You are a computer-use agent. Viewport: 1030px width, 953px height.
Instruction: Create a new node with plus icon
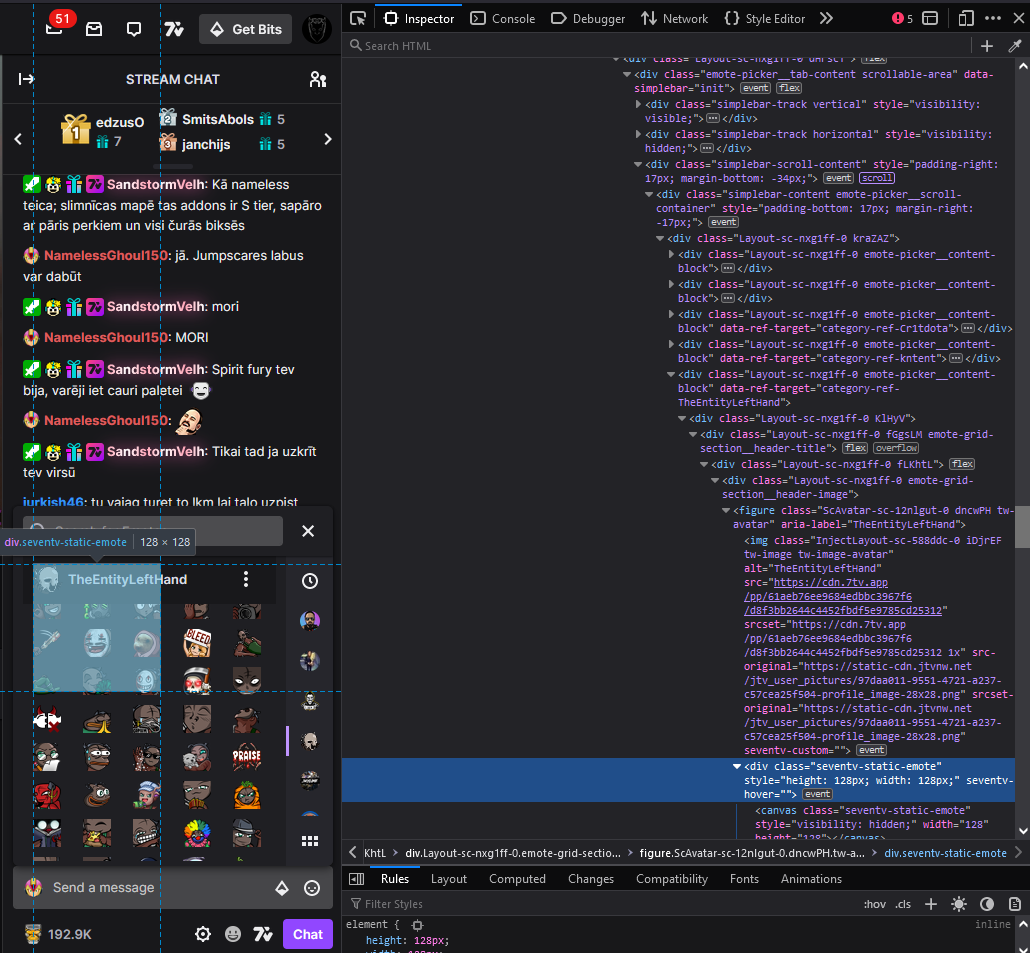tap(987, 45)
